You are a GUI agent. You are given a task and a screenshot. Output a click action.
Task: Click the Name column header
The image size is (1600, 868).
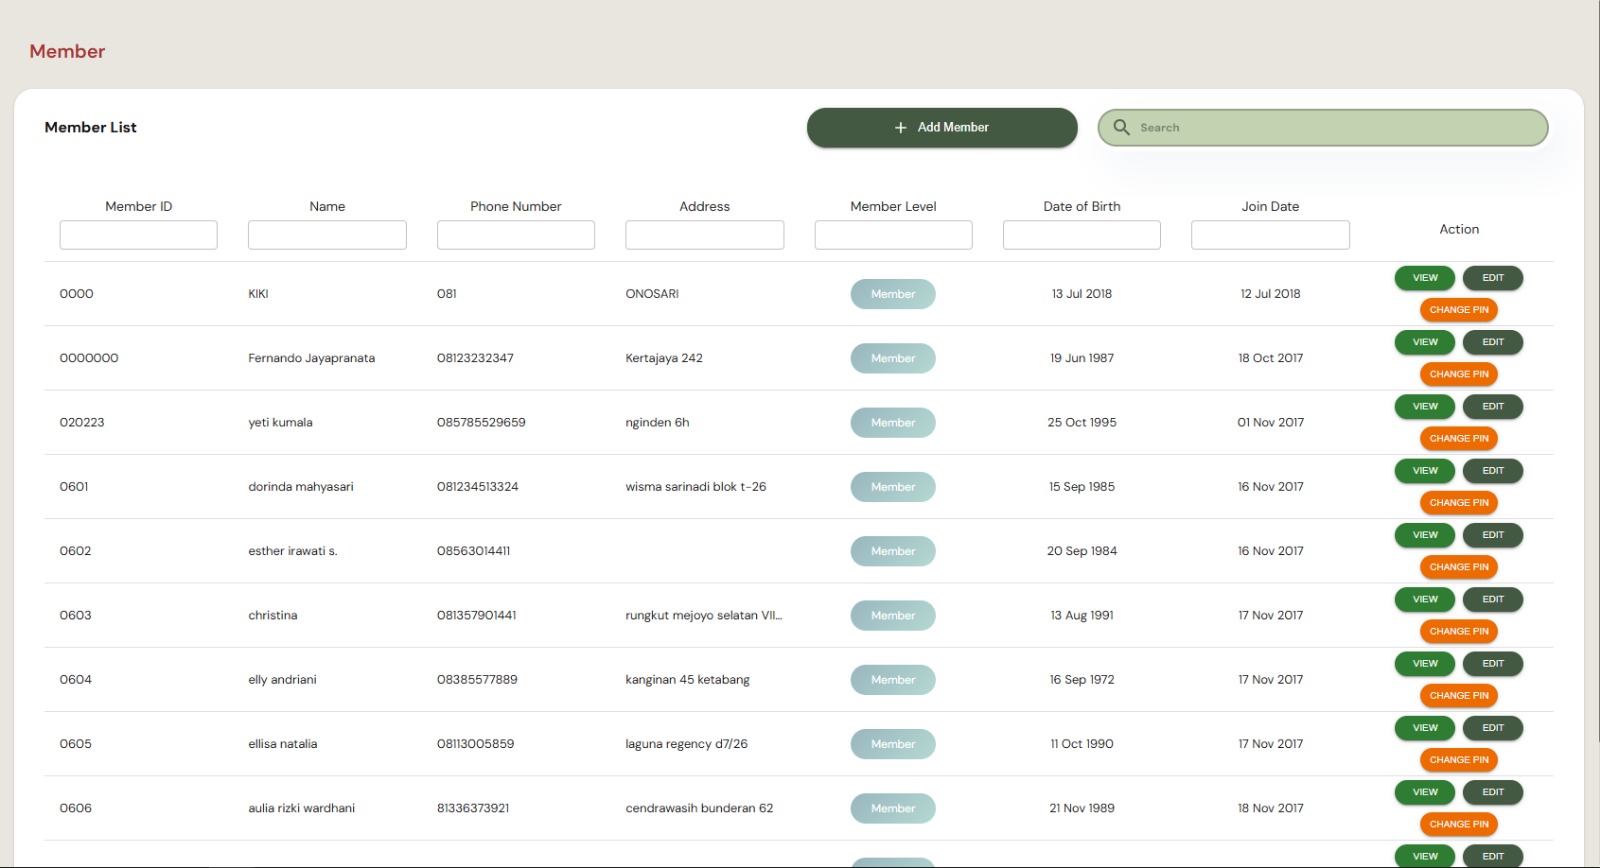(327, 206)
